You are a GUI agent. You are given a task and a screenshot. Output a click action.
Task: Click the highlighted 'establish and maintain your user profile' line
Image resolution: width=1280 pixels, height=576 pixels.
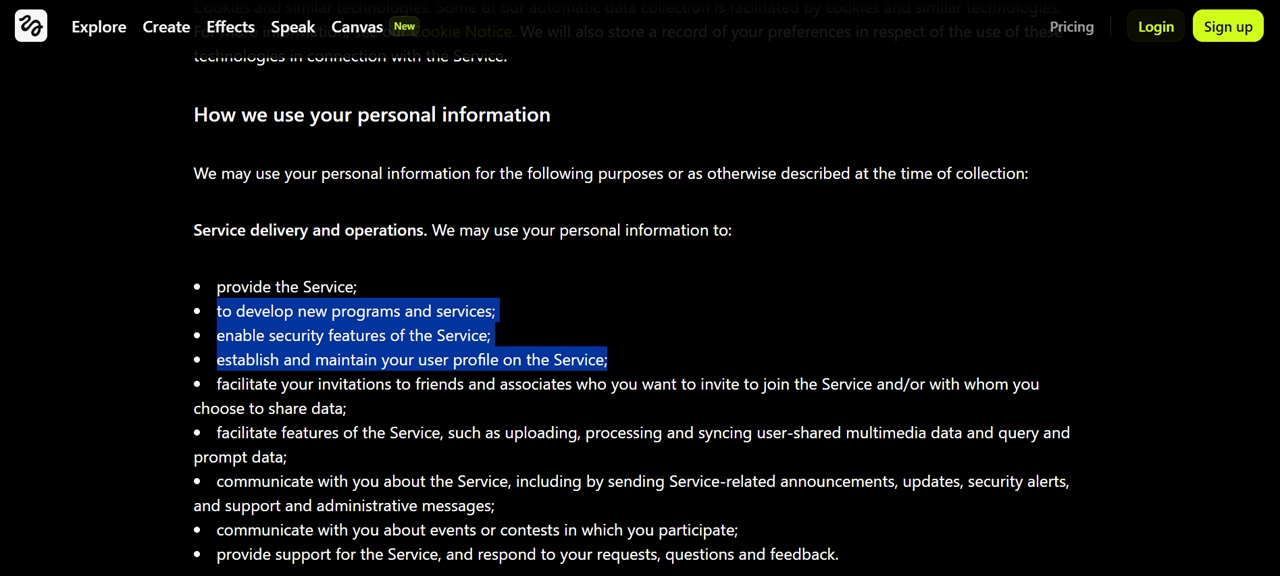pos(412,359)
